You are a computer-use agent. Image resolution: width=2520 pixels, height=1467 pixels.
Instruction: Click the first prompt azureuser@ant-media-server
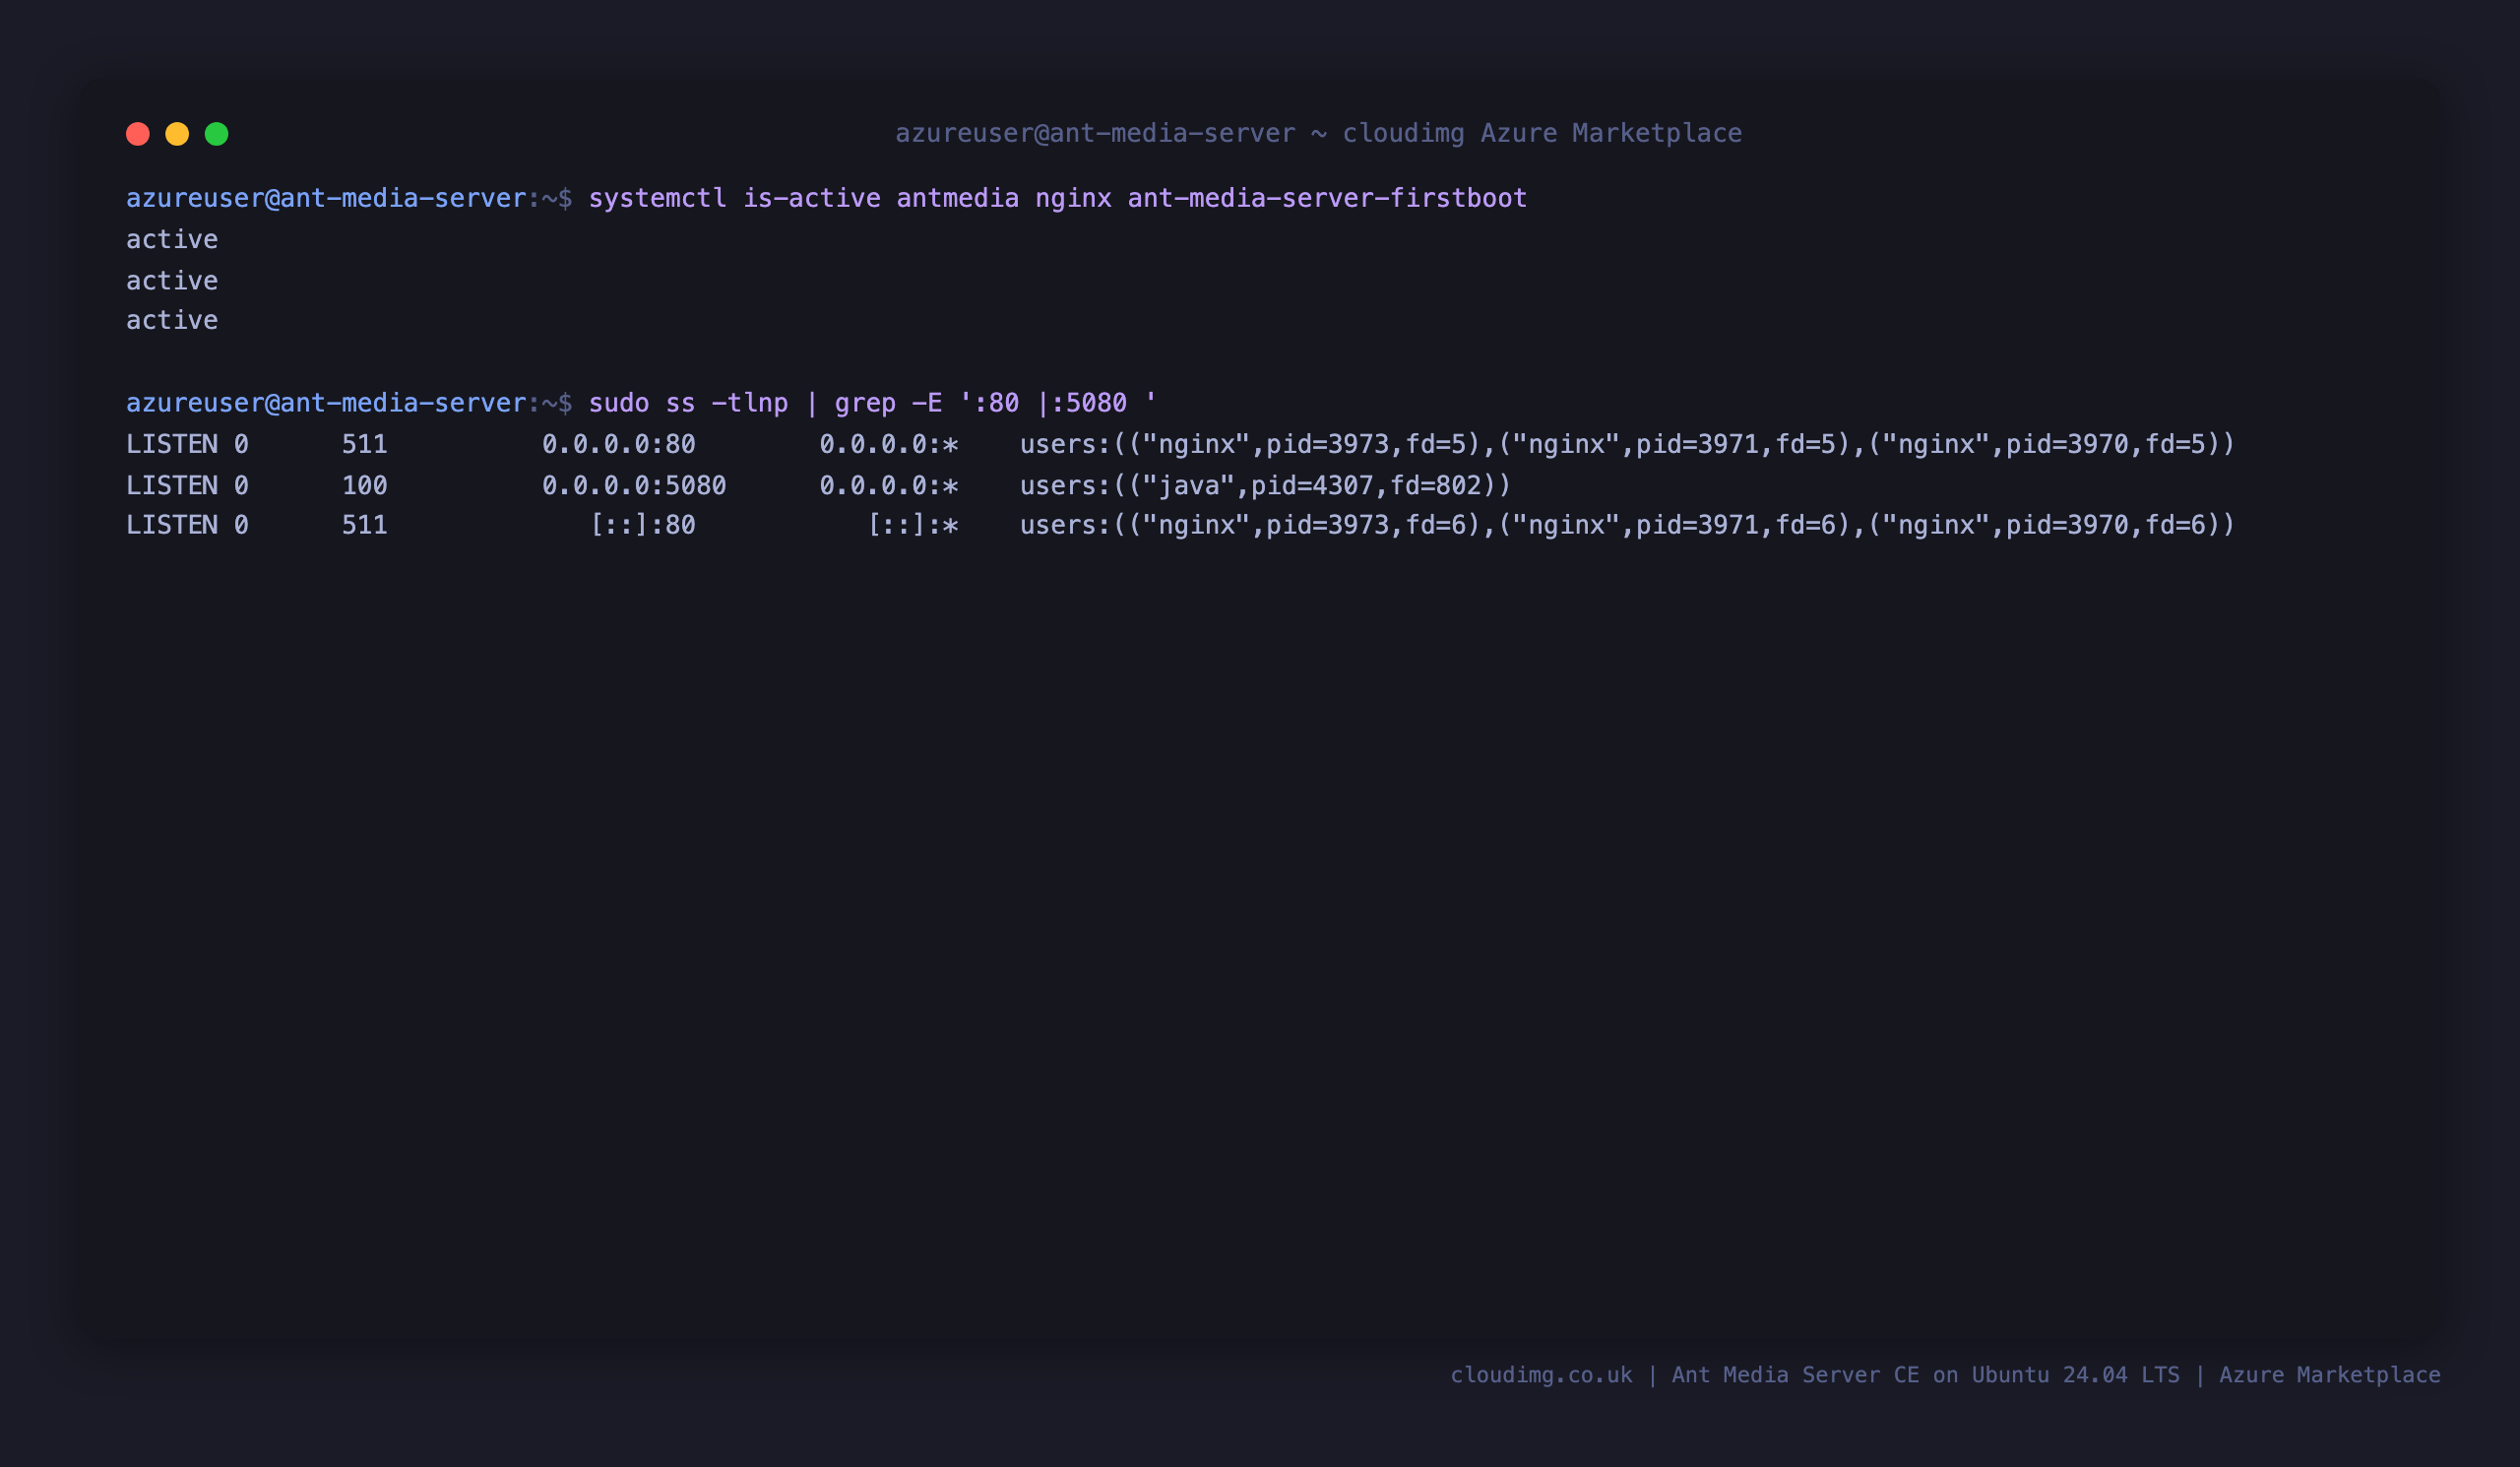coord(326,198)
